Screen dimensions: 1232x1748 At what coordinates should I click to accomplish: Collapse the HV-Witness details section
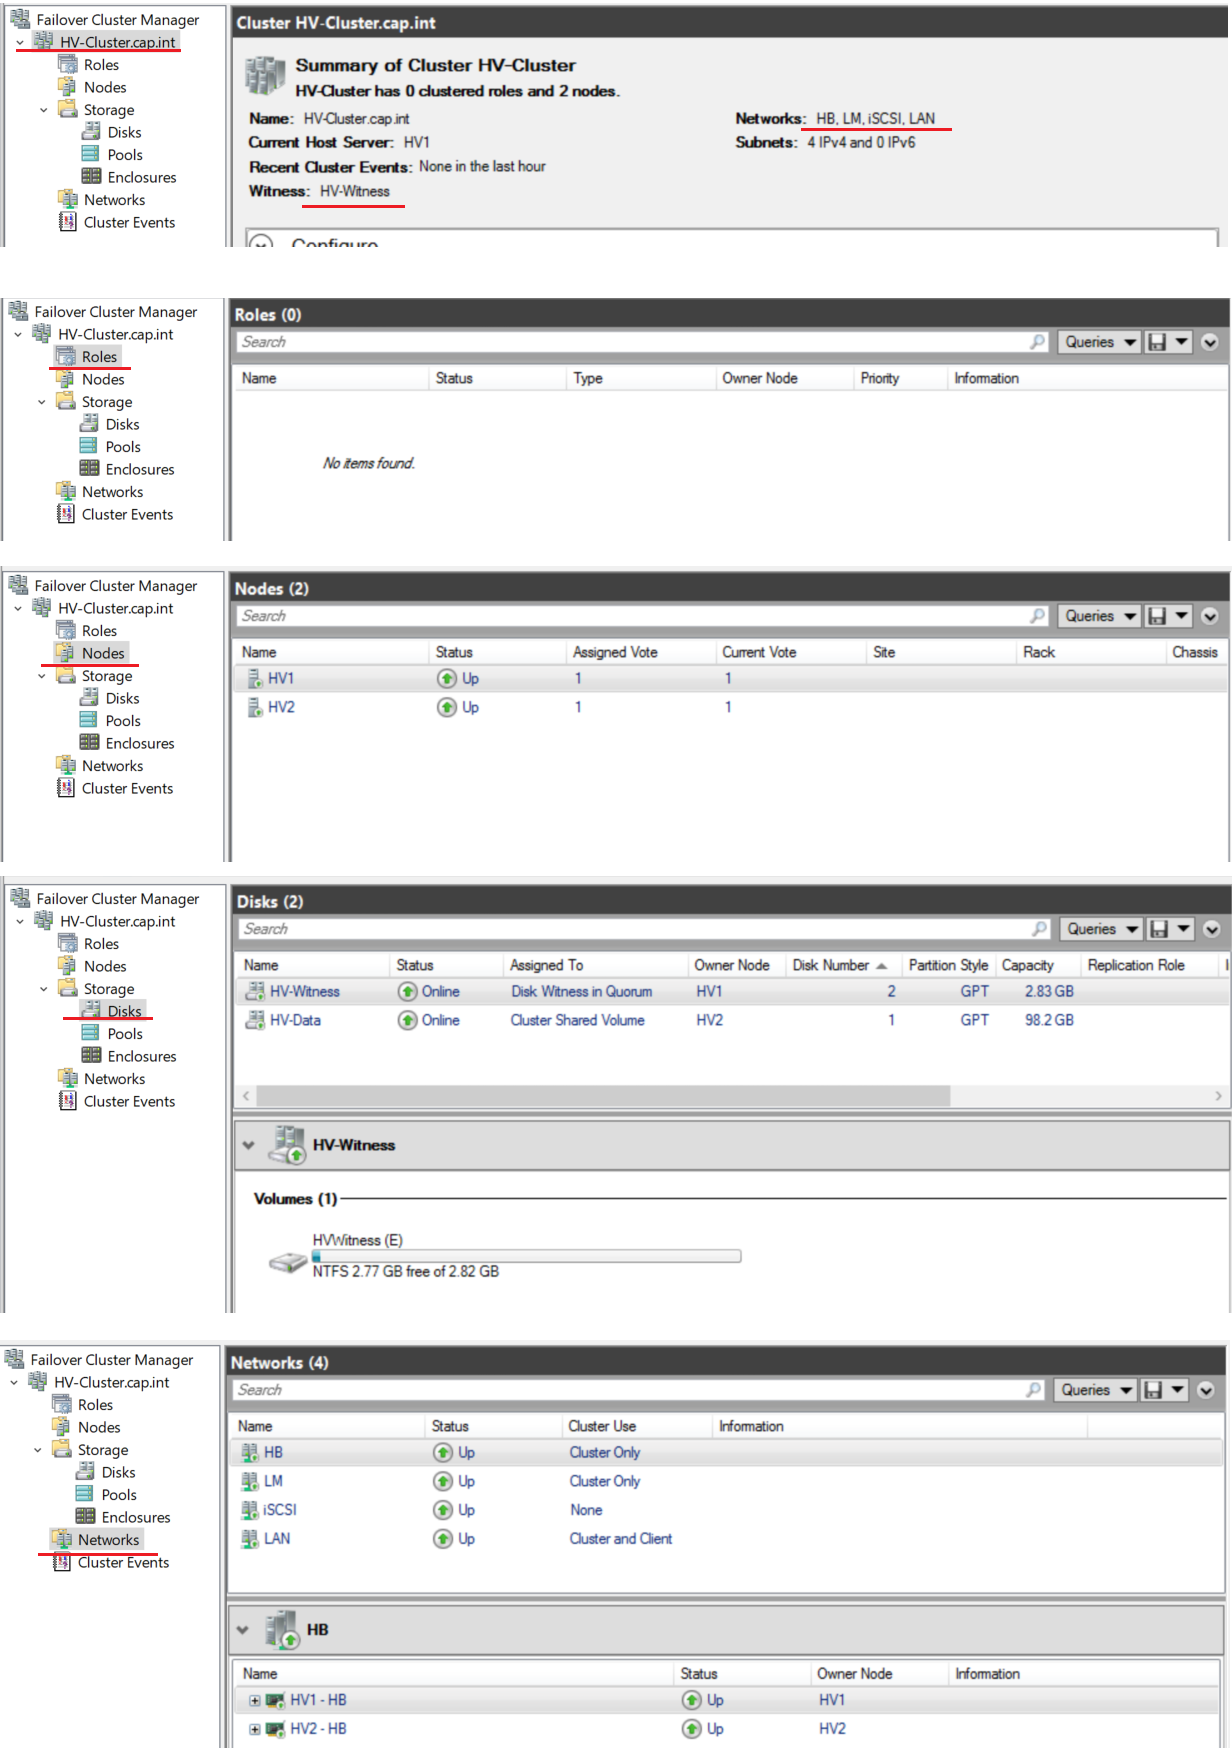point(248,1145)
